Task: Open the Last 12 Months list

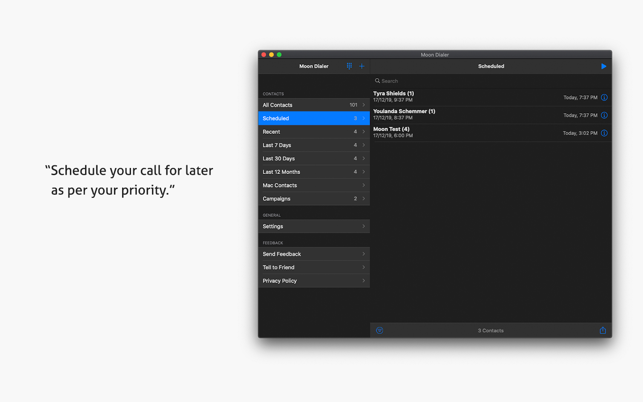Action: point(314,172)
